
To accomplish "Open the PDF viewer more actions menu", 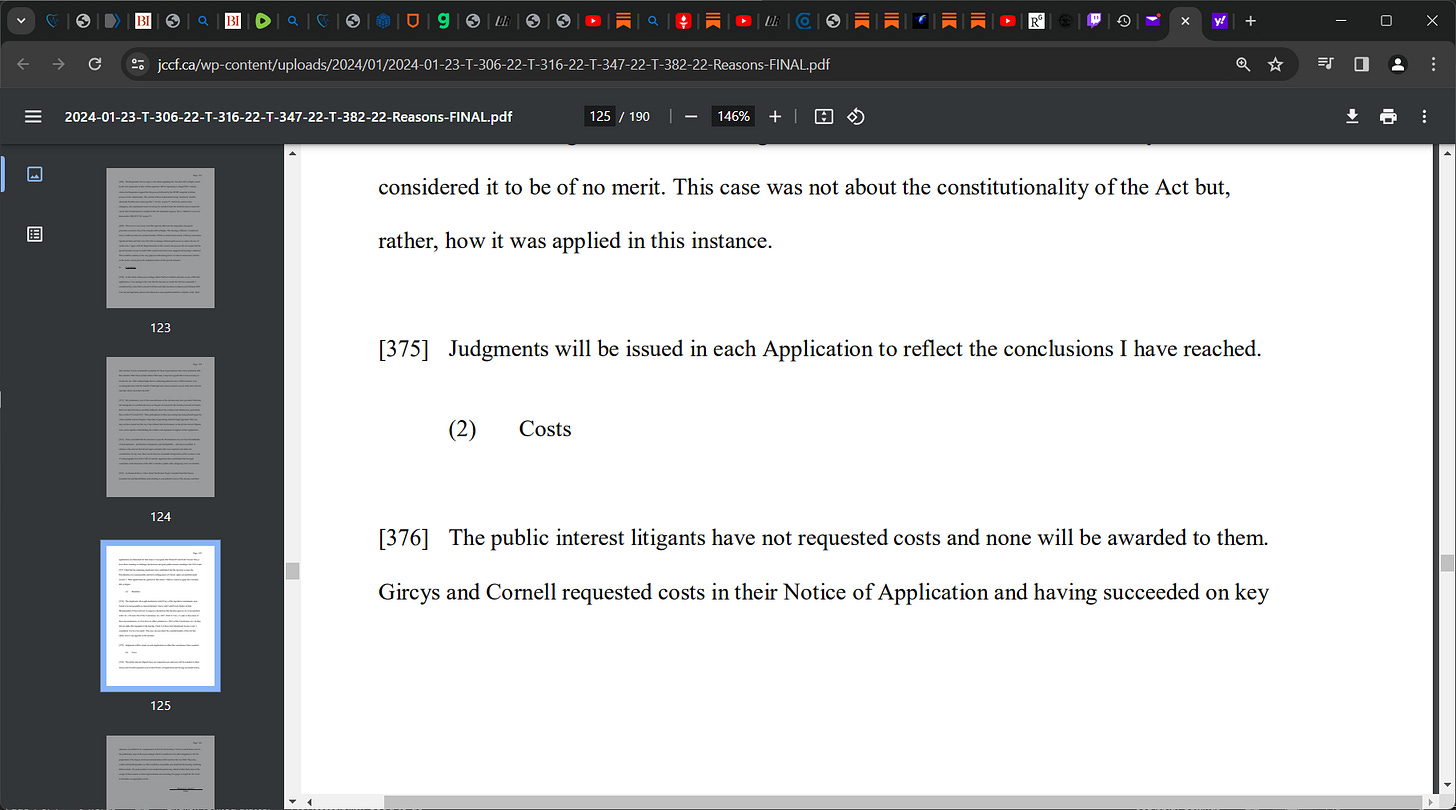I will coord(1424,116).
